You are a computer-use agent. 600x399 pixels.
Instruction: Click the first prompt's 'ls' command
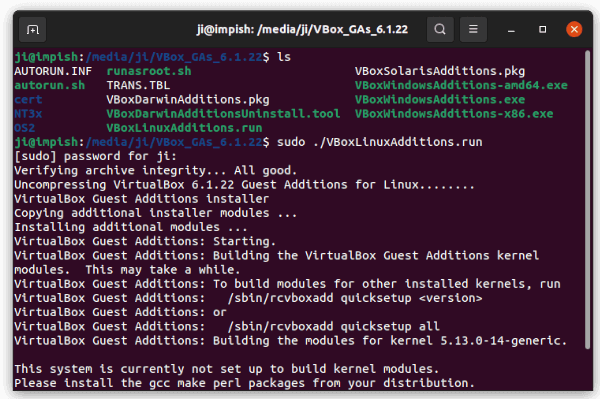pos(284,57)
